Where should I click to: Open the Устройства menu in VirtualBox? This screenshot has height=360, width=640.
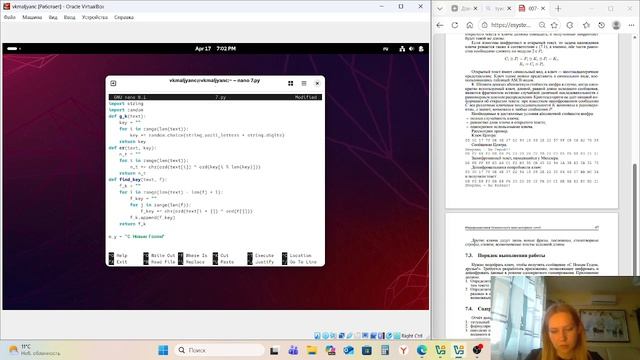point(95,17)
